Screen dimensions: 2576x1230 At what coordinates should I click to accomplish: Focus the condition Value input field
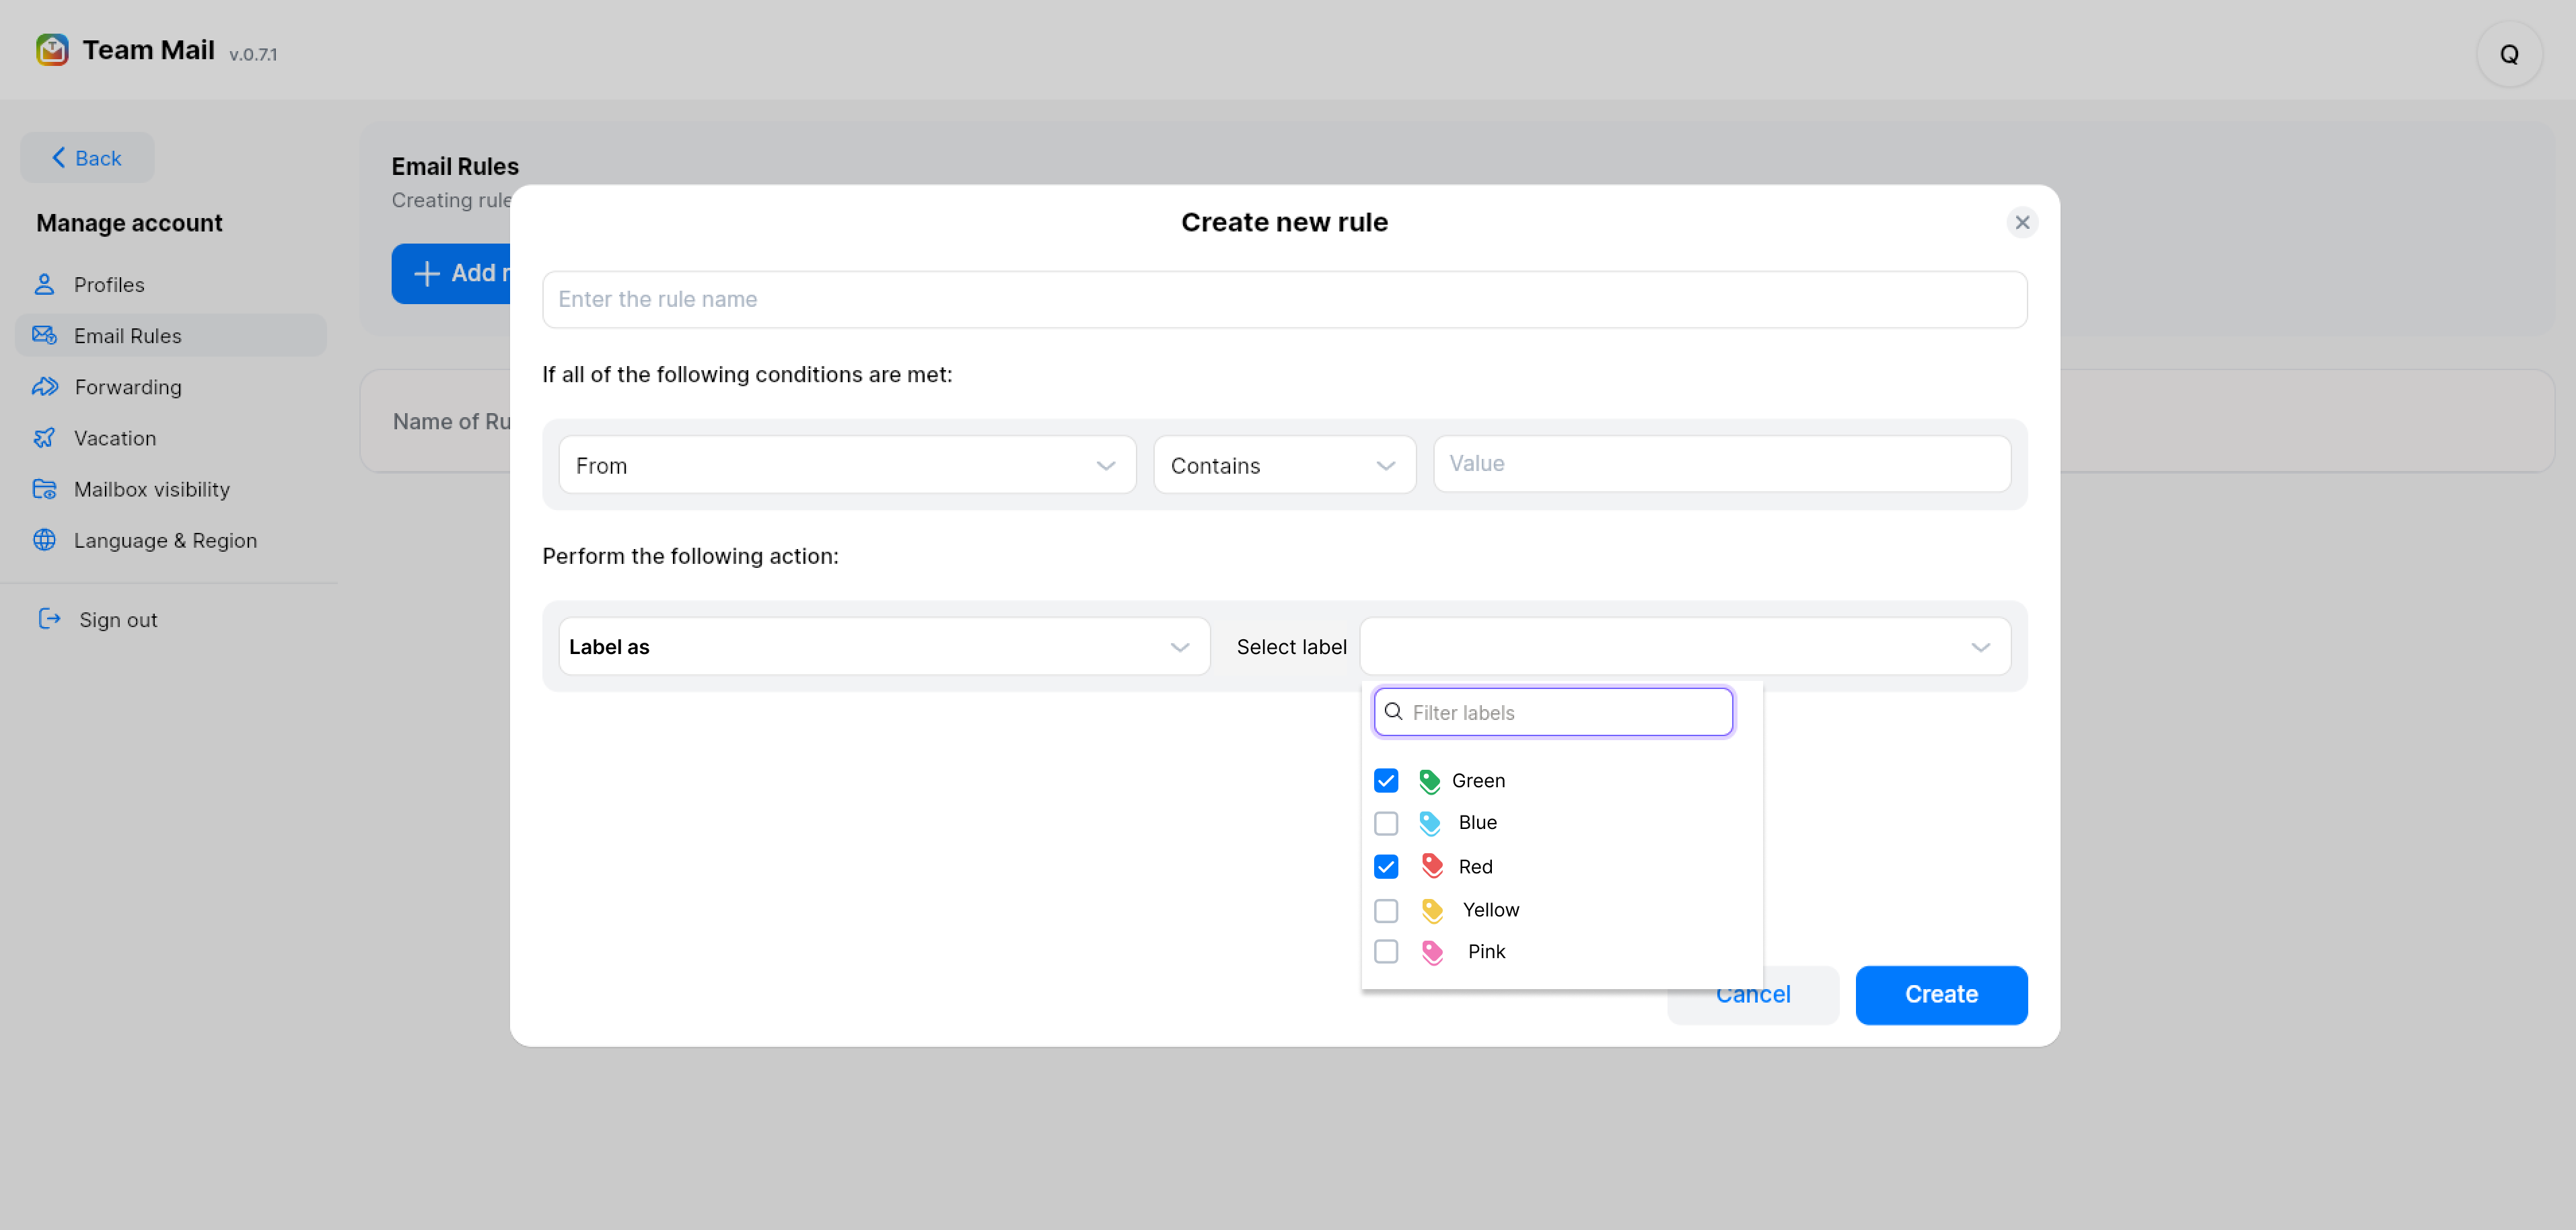pyautogui.click(x=1721, y=464)
